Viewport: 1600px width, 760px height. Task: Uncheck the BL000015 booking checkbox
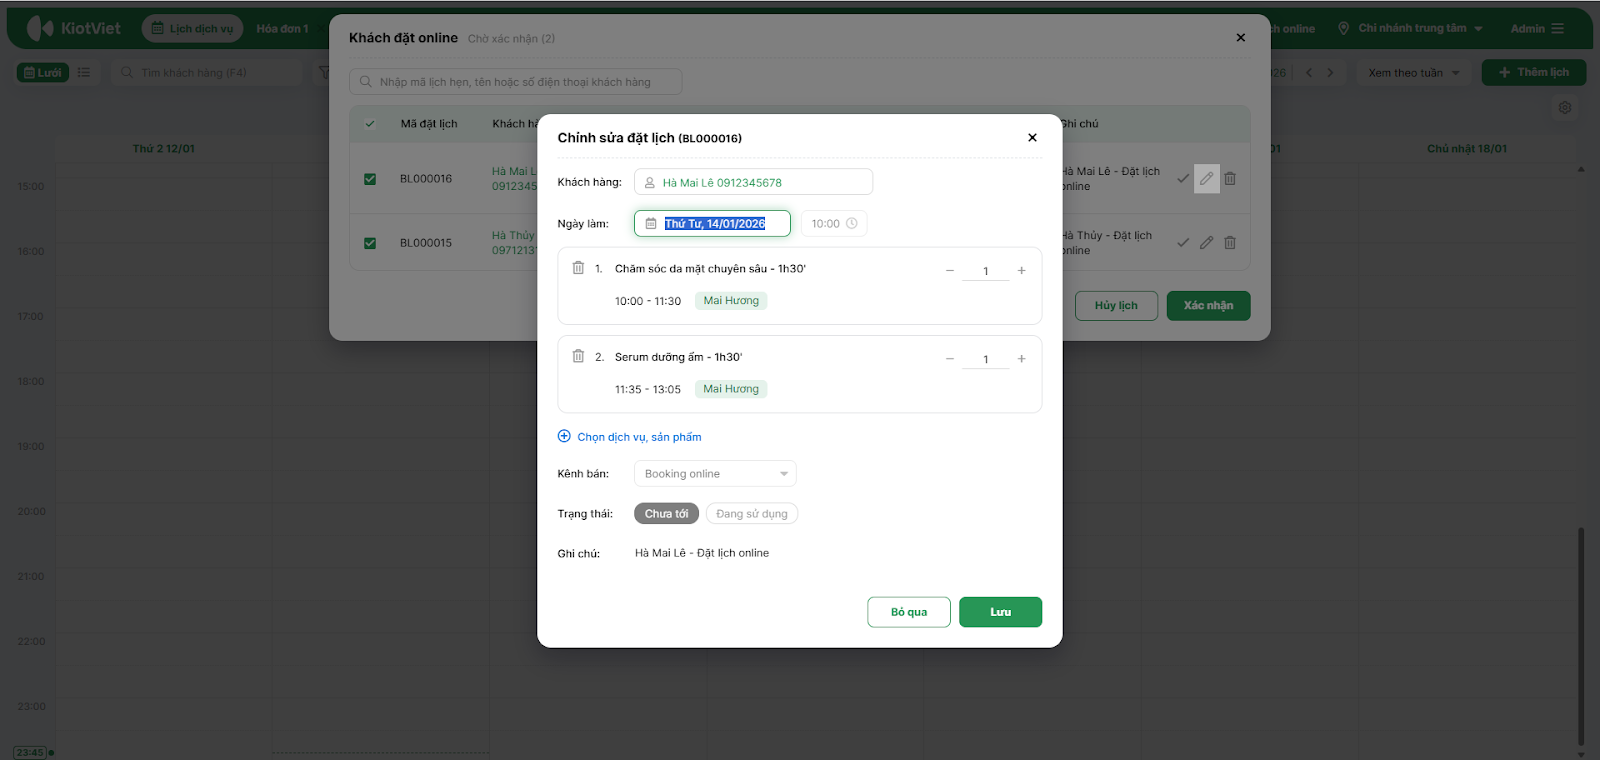click(370, 243)
